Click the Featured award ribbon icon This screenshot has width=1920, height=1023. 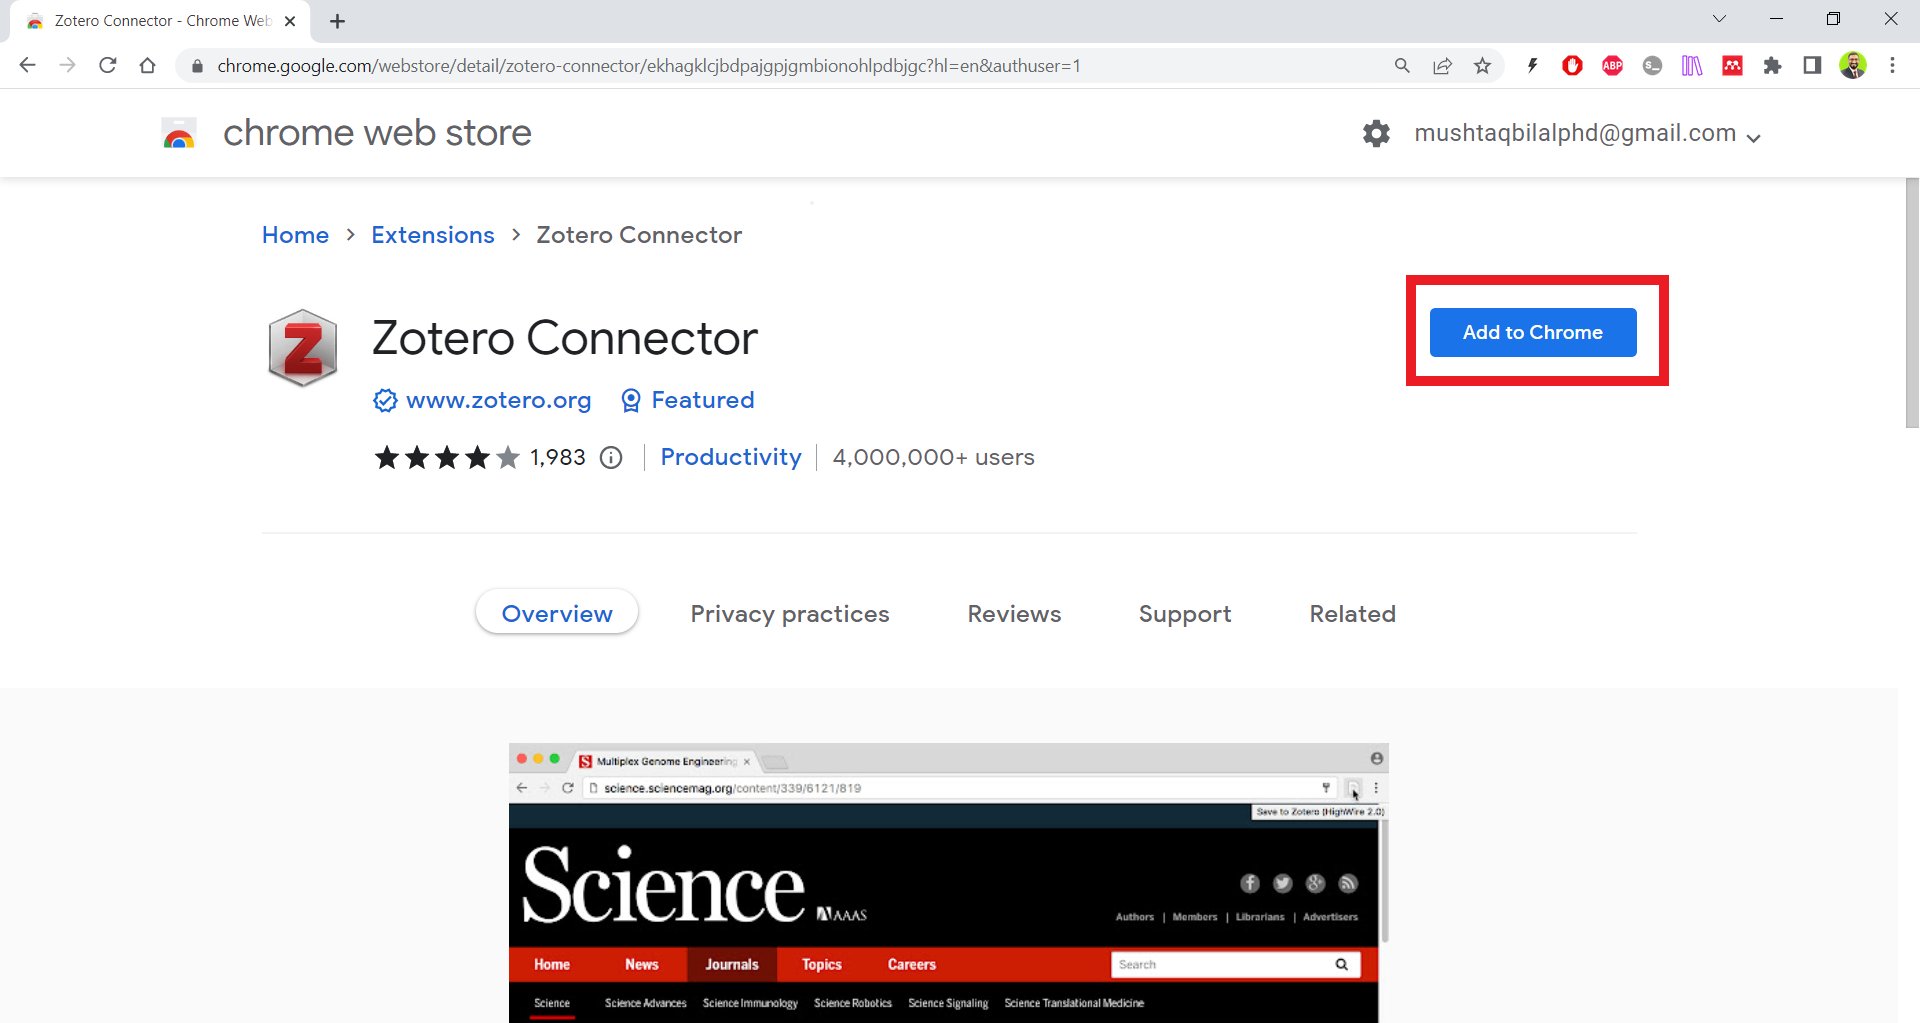pos(631,400)
